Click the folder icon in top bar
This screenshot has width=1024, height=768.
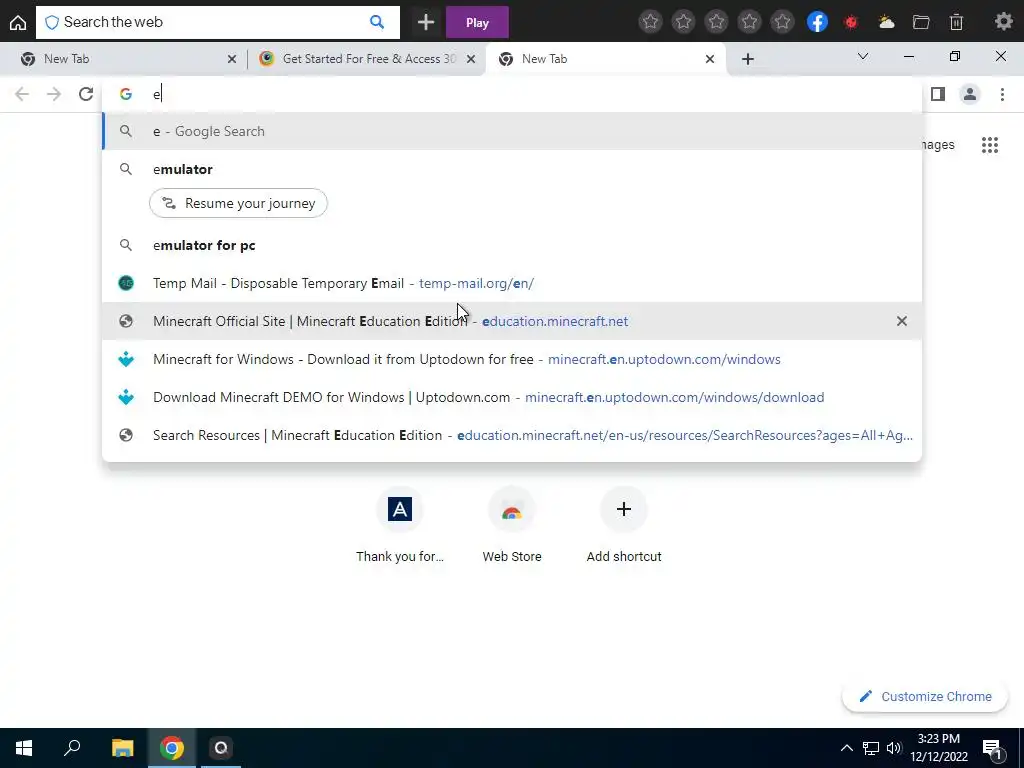tap(921, 22)
